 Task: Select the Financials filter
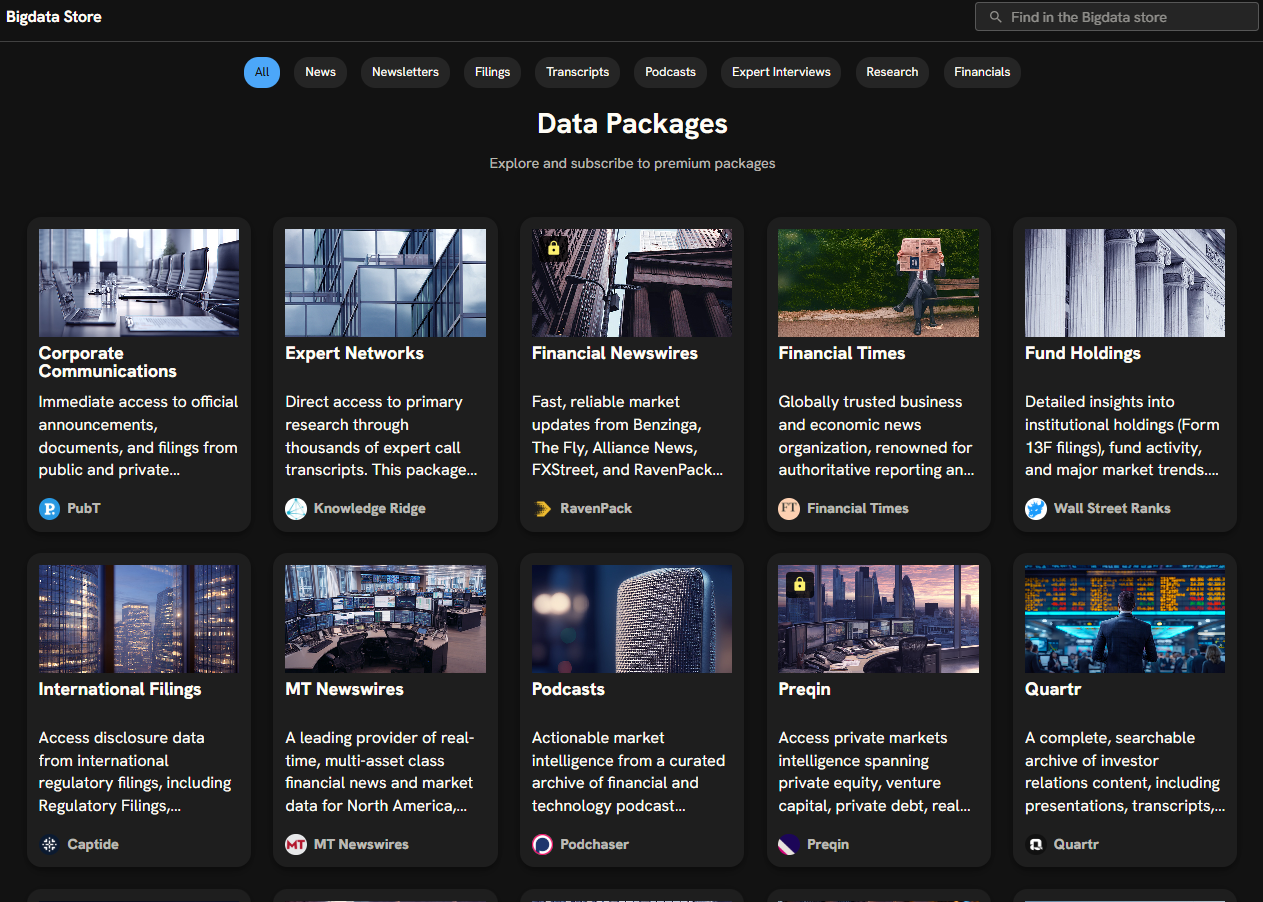tap(982, 72)
